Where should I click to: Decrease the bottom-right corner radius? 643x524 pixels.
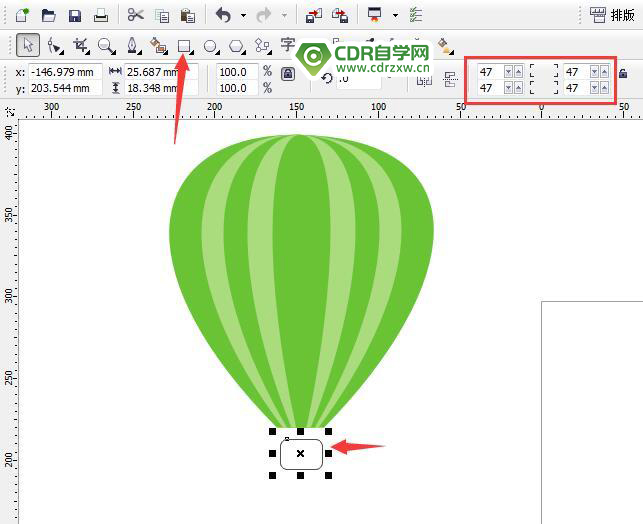[x=595, y=88]
